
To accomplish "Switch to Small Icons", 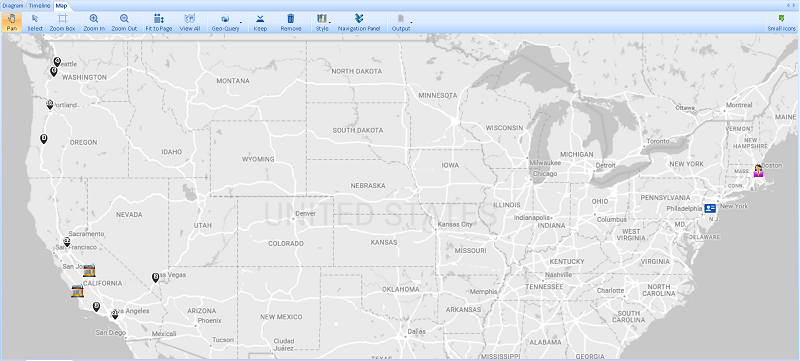I will click(x=781, y=22).
